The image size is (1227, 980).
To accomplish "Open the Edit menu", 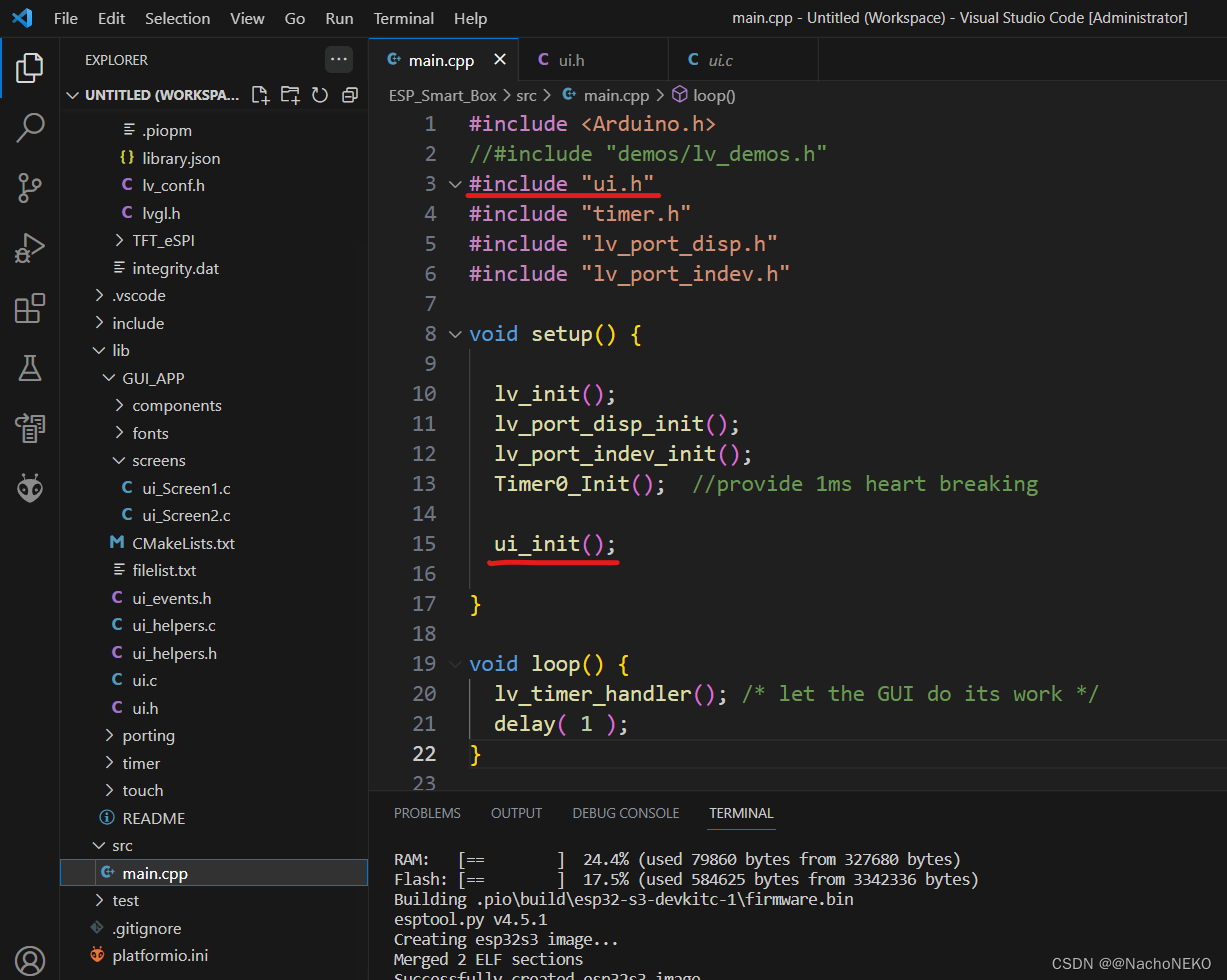I will tap(112, 18).
